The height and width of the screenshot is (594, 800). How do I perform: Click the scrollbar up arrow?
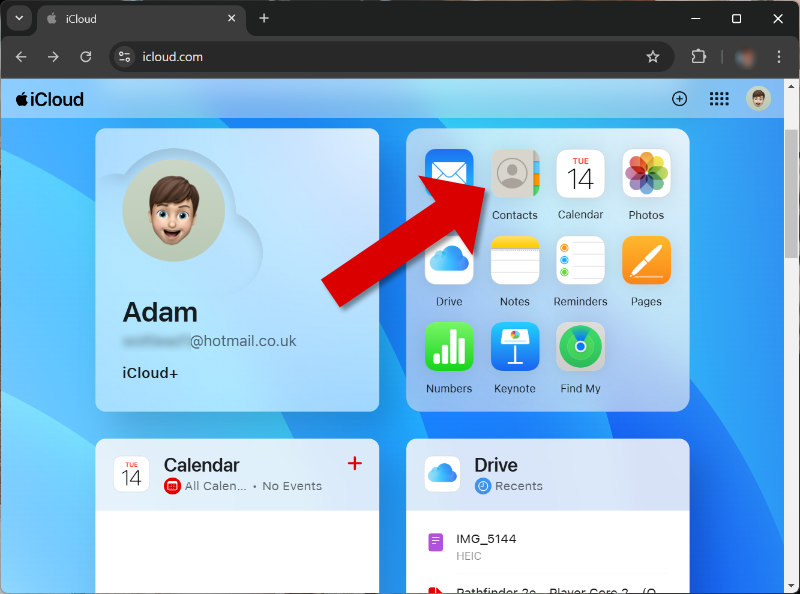click(791, 85)
